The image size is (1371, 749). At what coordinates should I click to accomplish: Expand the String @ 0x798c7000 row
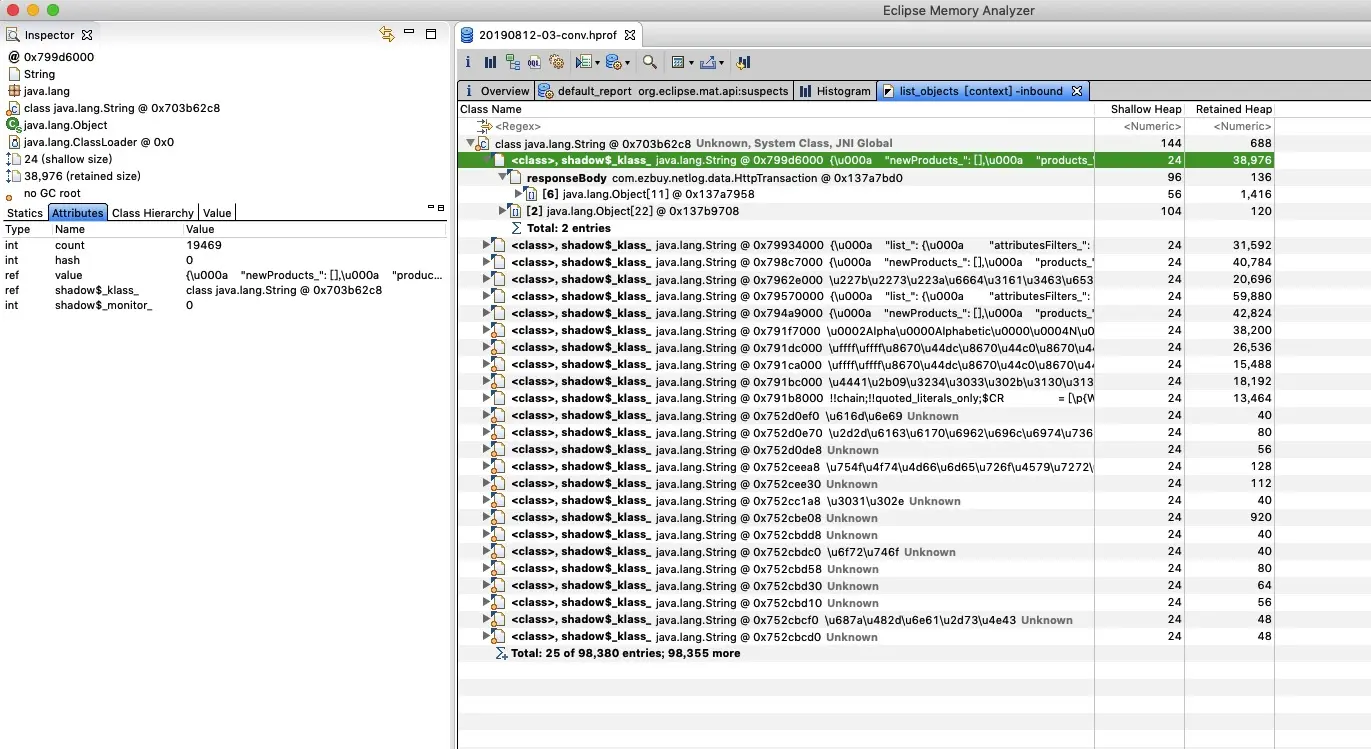pos(487,262)
